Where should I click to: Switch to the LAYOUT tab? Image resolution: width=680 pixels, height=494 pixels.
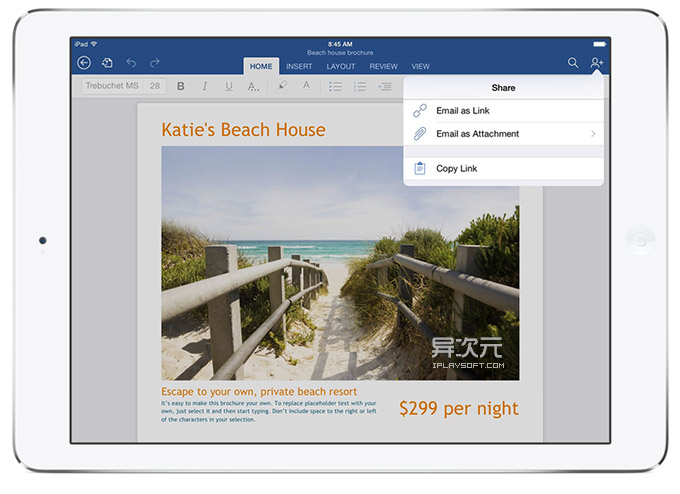coord(340,67)
